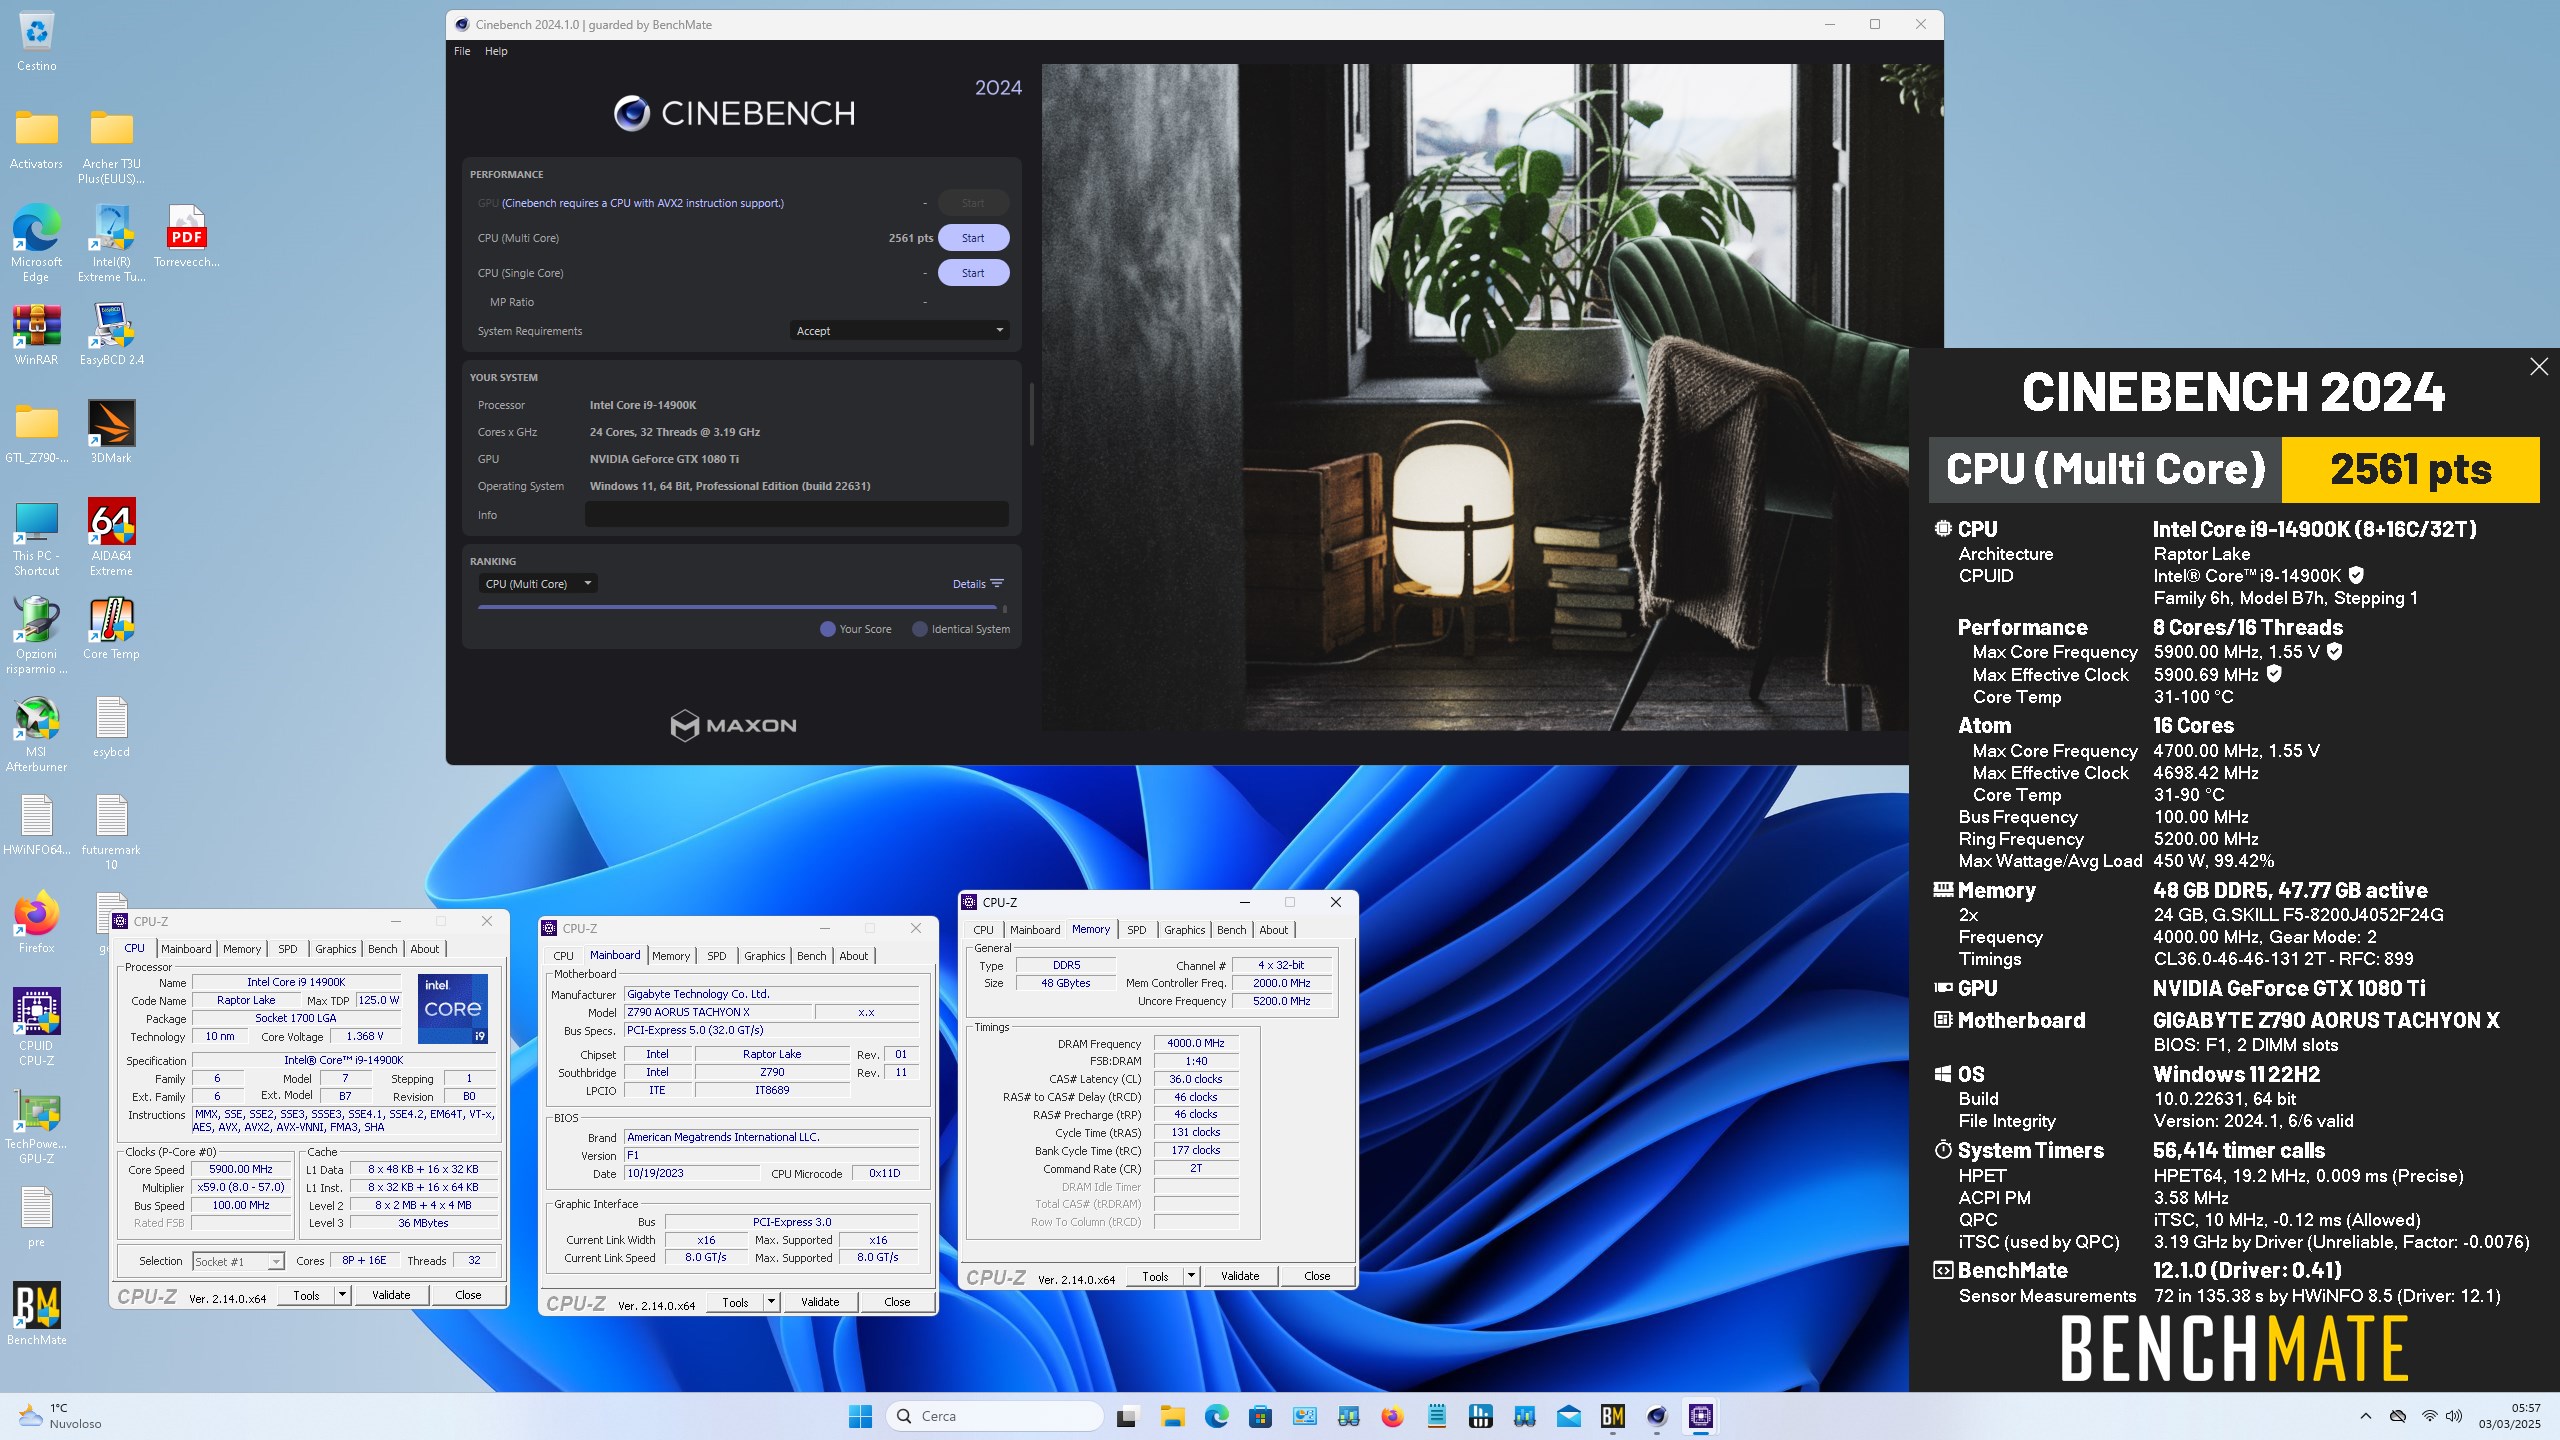Open the Details filter in Ranking
Screen dimensions: 2560x1440
point(977,584)
